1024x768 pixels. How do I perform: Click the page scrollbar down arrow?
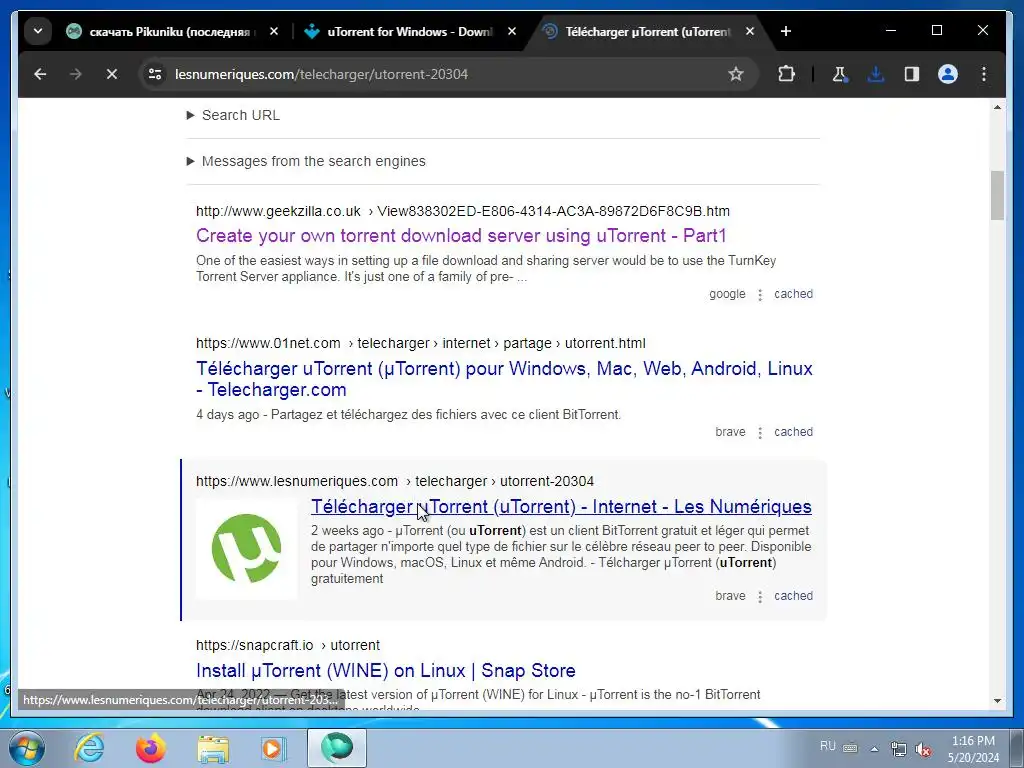[997, 701]
